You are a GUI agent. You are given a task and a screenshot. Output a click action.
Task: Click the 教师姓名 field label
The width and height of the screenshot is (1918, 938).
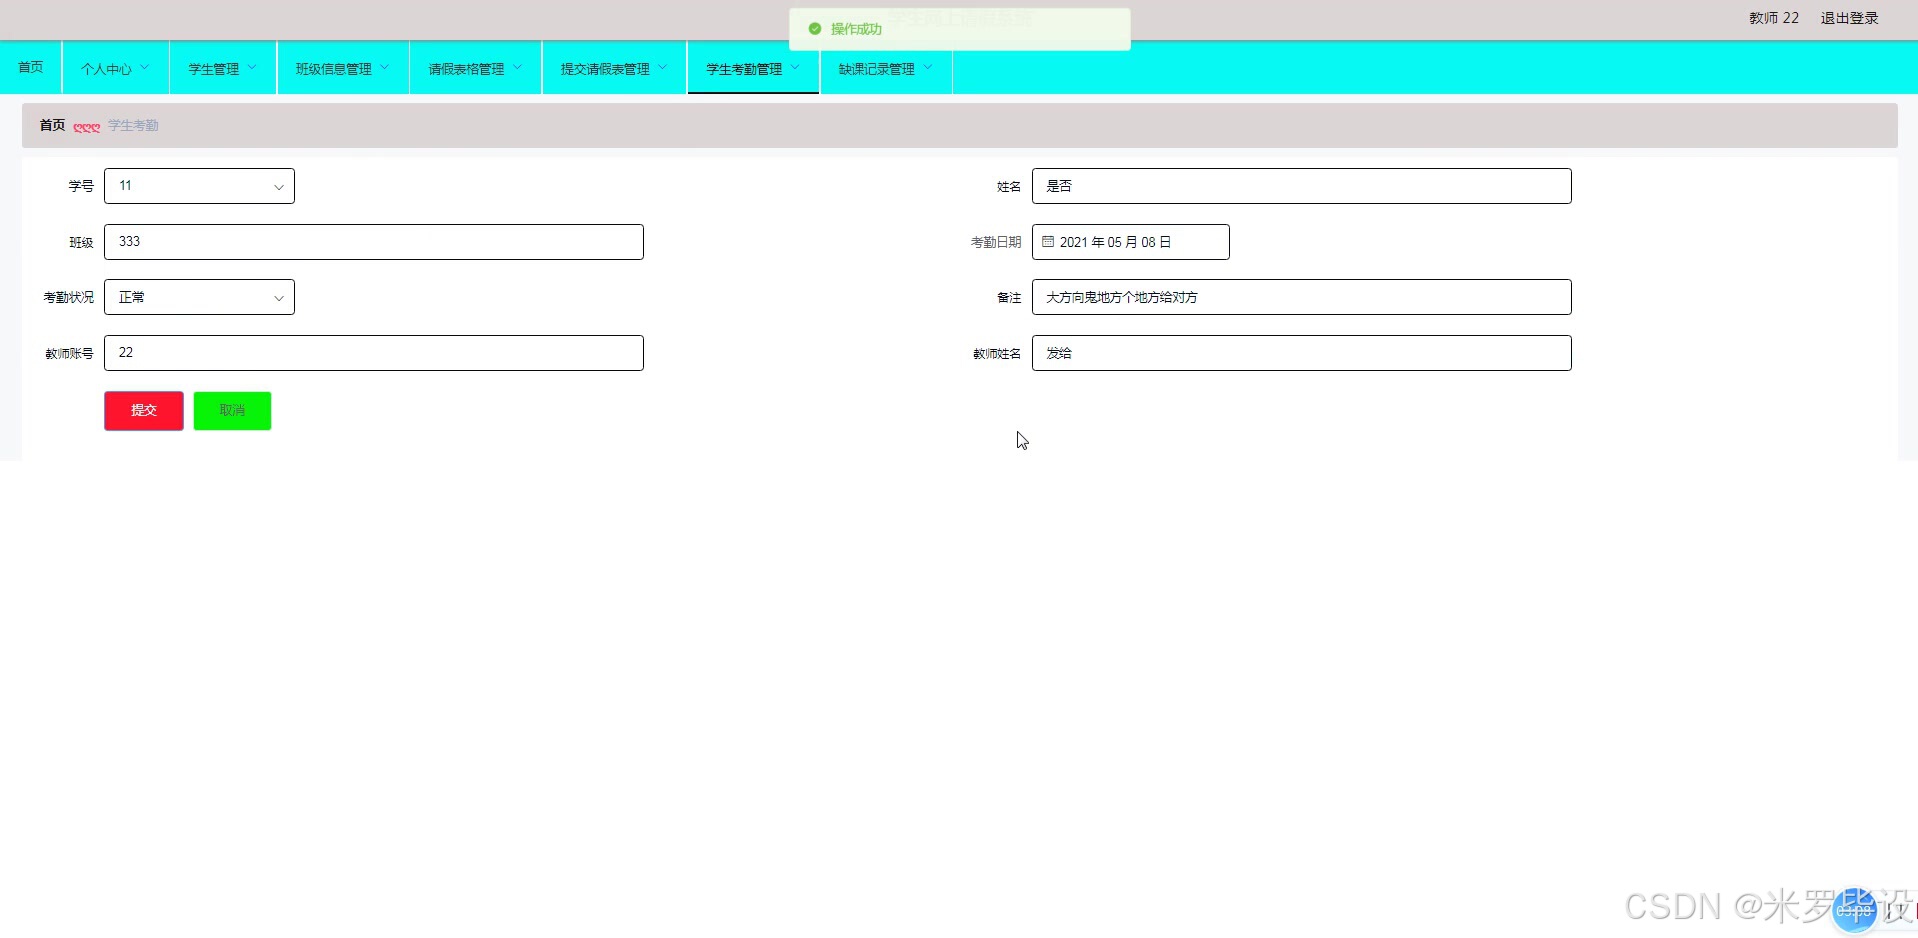point(996,353)
